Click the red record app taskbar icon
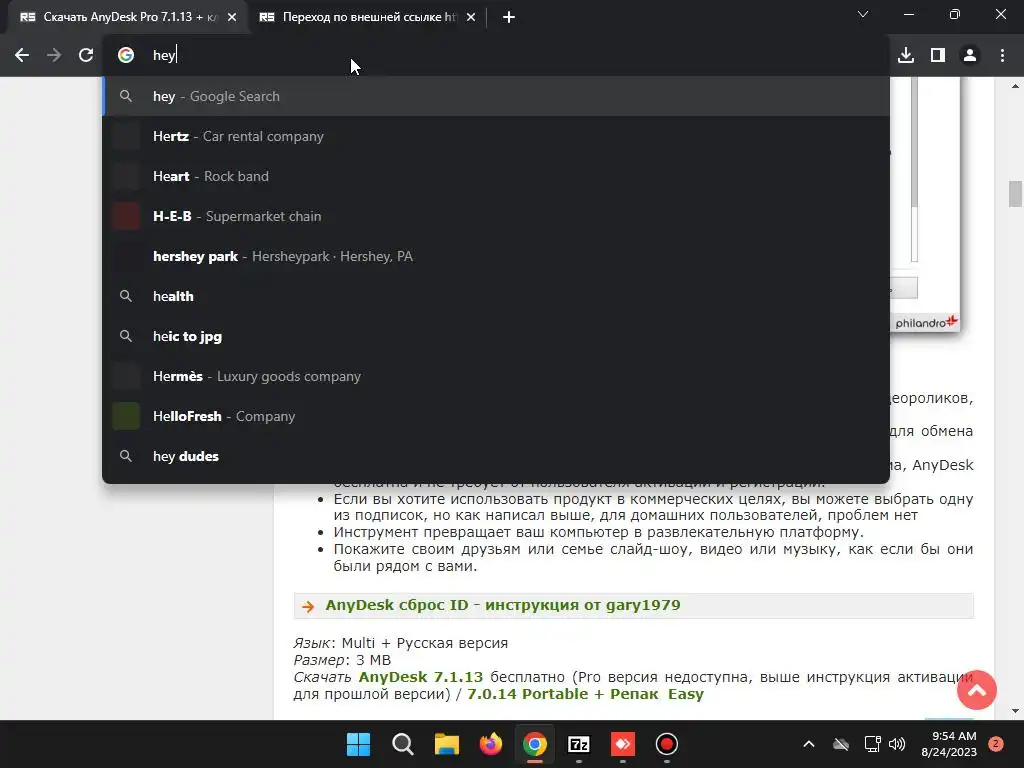The height and width of the screenshot is (768, 1024). [x=667, y=744]
